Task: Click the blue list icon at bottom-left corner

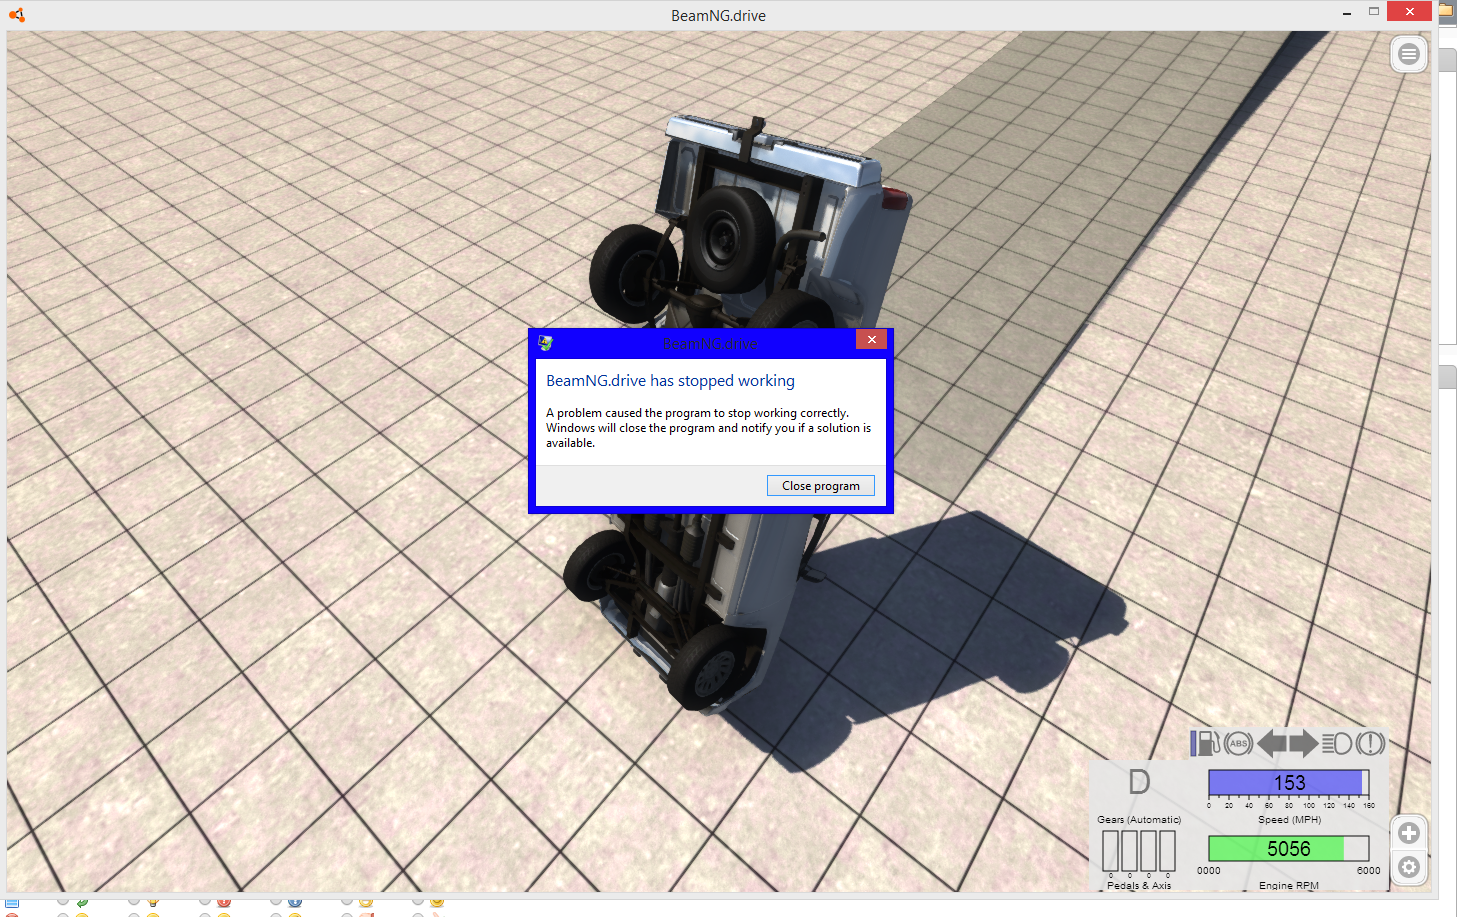Action: [12, 902]
